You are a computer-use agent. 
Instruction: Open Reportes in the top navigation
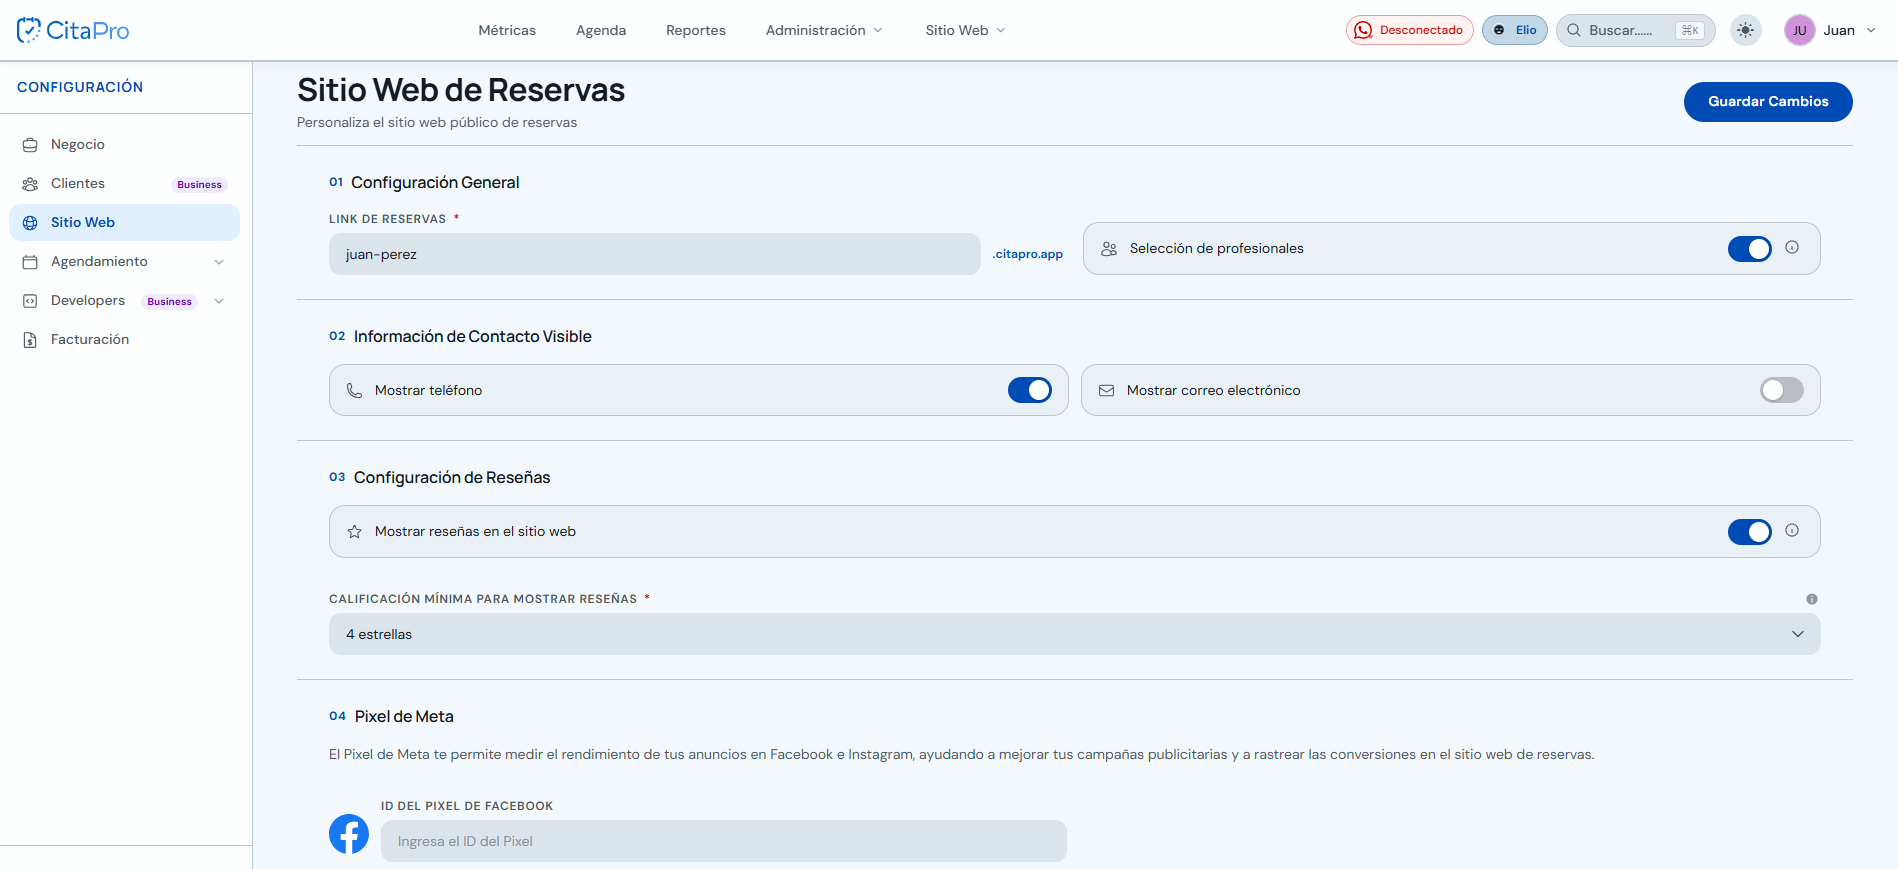coord(696,30)
